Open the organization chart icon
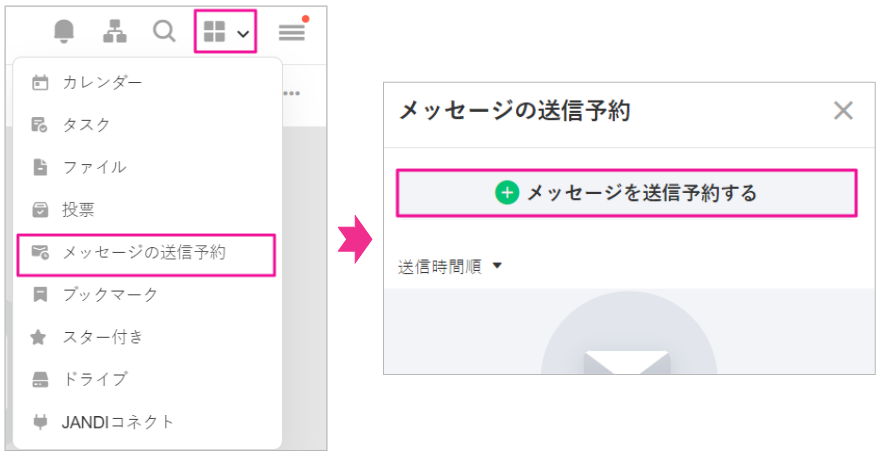 coord(115,32)
